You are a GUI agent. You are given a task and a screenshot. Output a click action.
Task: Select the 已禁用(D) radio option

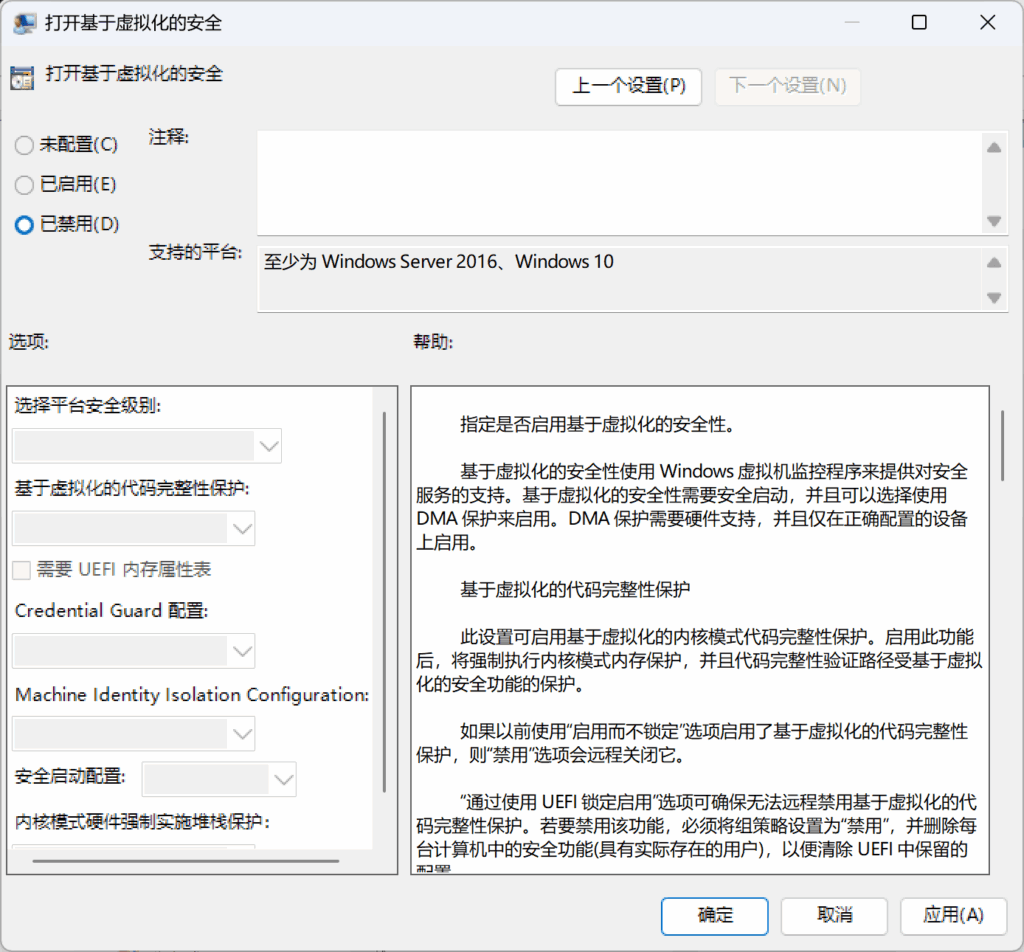pyautogui.click(x=25, y=225)
